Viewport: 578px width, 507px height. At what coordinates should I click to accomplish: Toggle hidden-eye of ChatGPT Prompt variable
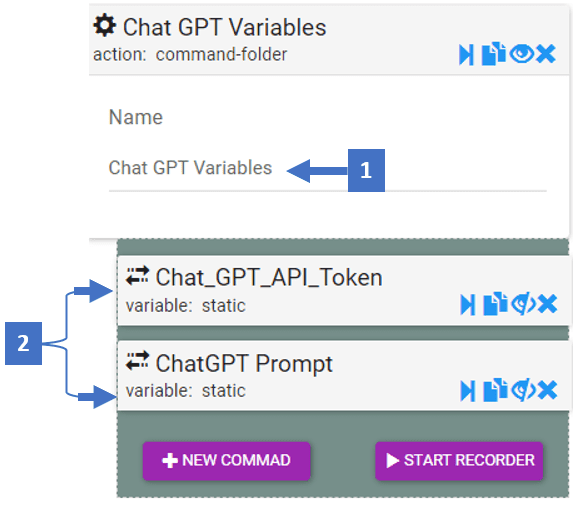523,390
